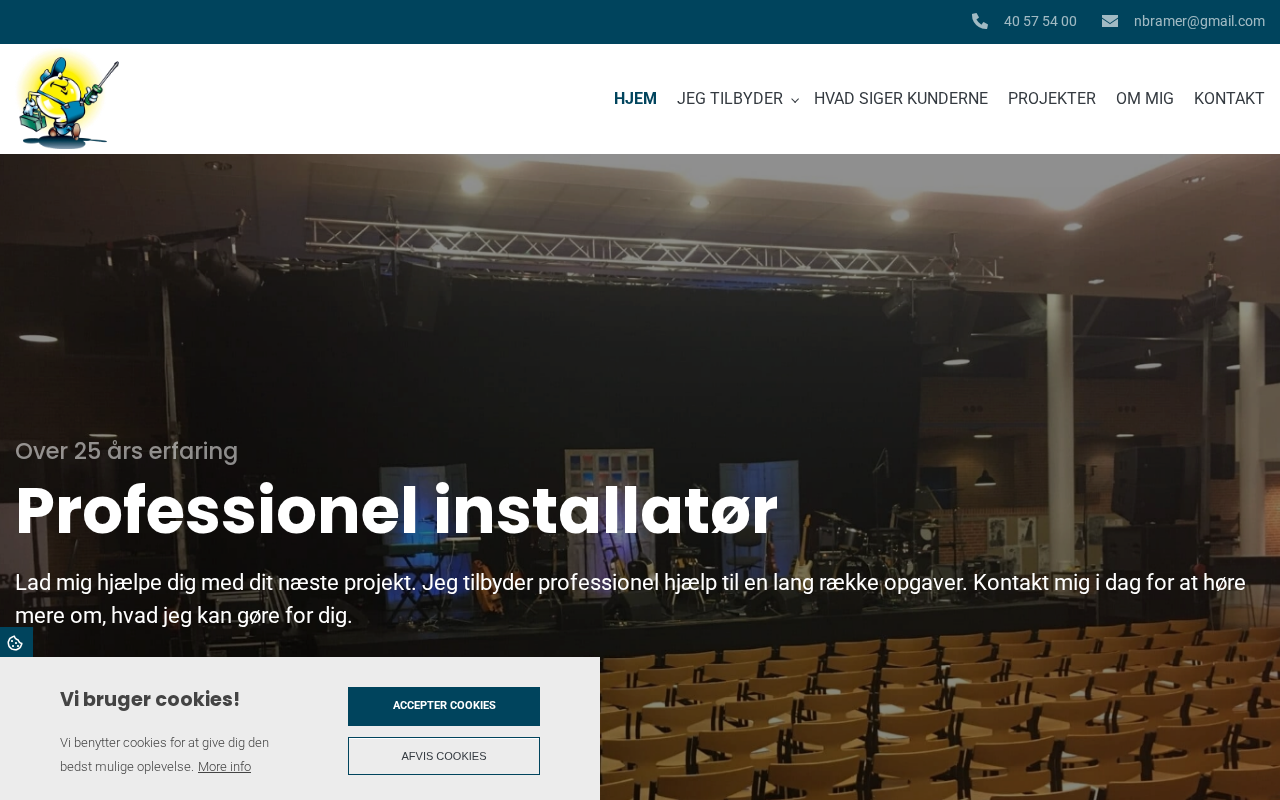Screen dimensions: 1280x800
Task: Open the PROJEKTER page
Action: pos(1052,99)
